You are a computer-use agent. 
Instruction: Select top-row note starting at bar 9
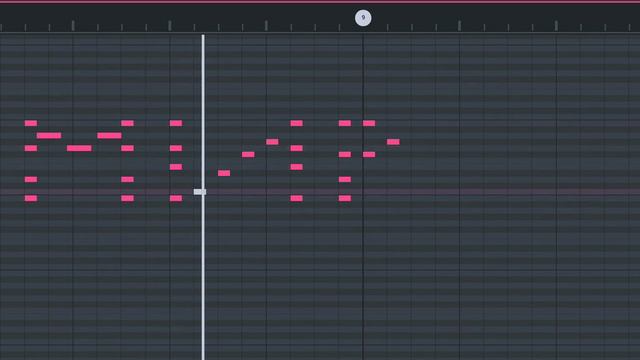click(x=369, y=123)
